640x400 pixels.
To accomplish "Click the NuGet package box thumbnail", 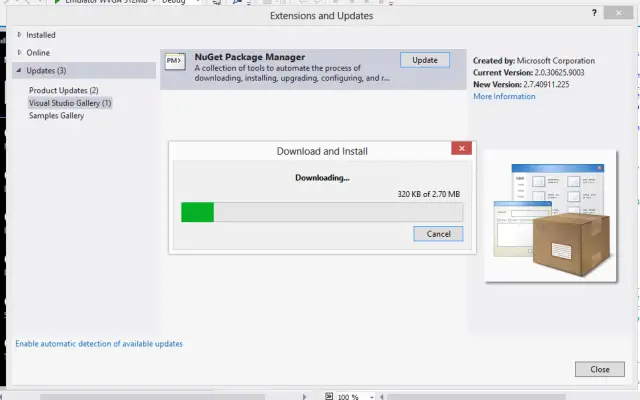I will pyautogui.click(x=550, y=216).
